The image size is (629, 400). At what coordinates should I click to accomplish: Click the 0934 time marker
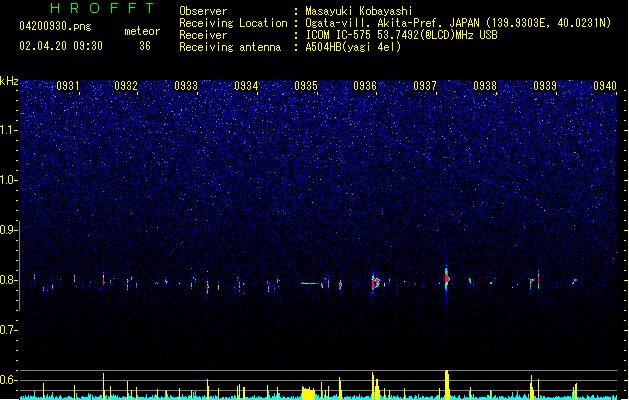[246, 86]
